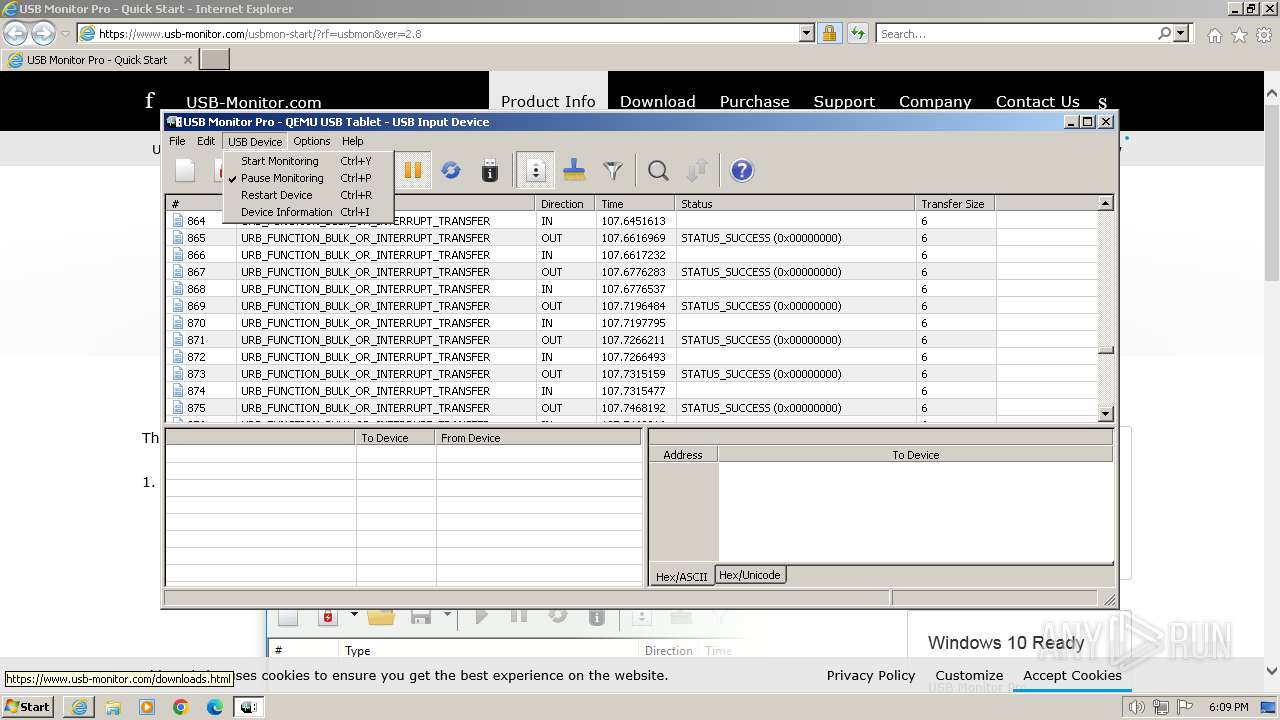Click the grayed Find next arrows icon
This screenshot has width=1280, height=720.
pyautogui.click(x=698, y=171)
